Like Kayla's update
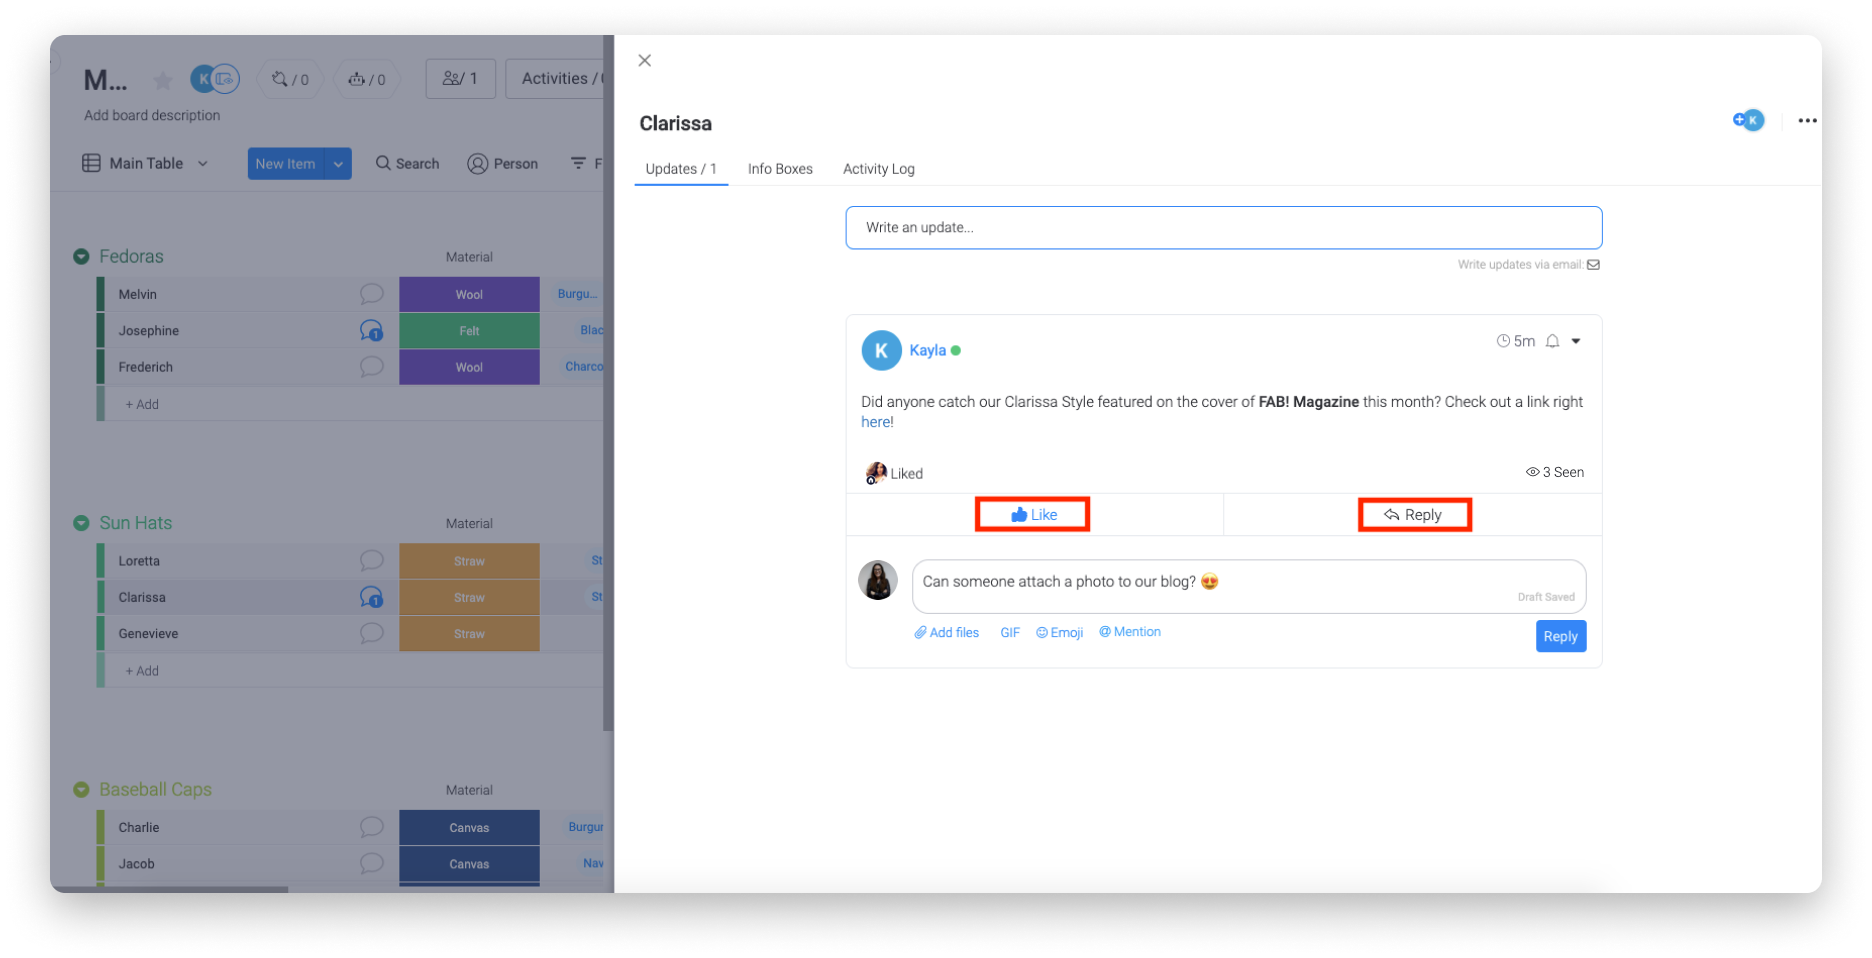The width and height of the screenshot is (1872, 958). (x=1033, y=515)
